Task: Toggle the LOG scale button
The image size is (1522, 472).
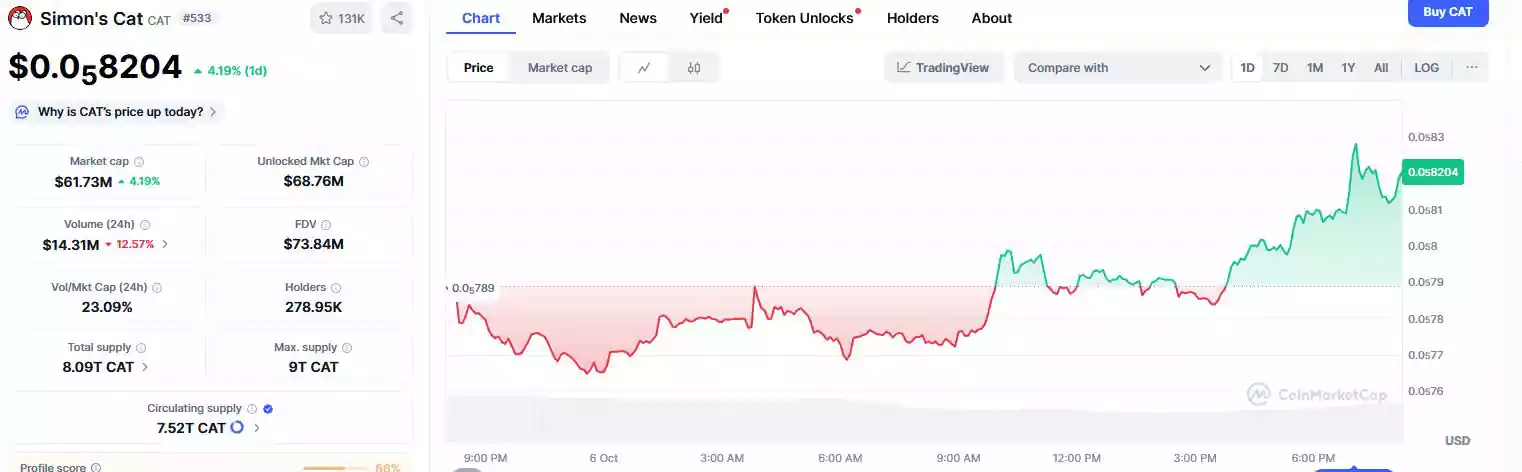Action: [1426, 68]
